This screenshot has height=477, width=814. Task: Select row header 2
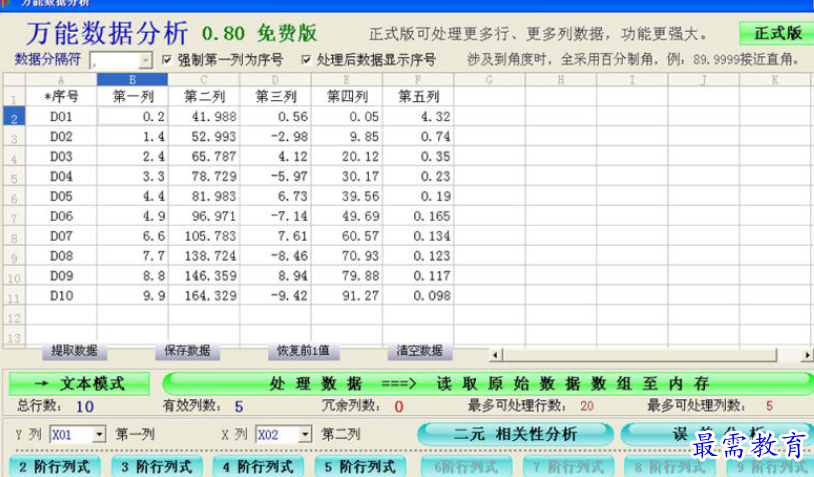14,117
